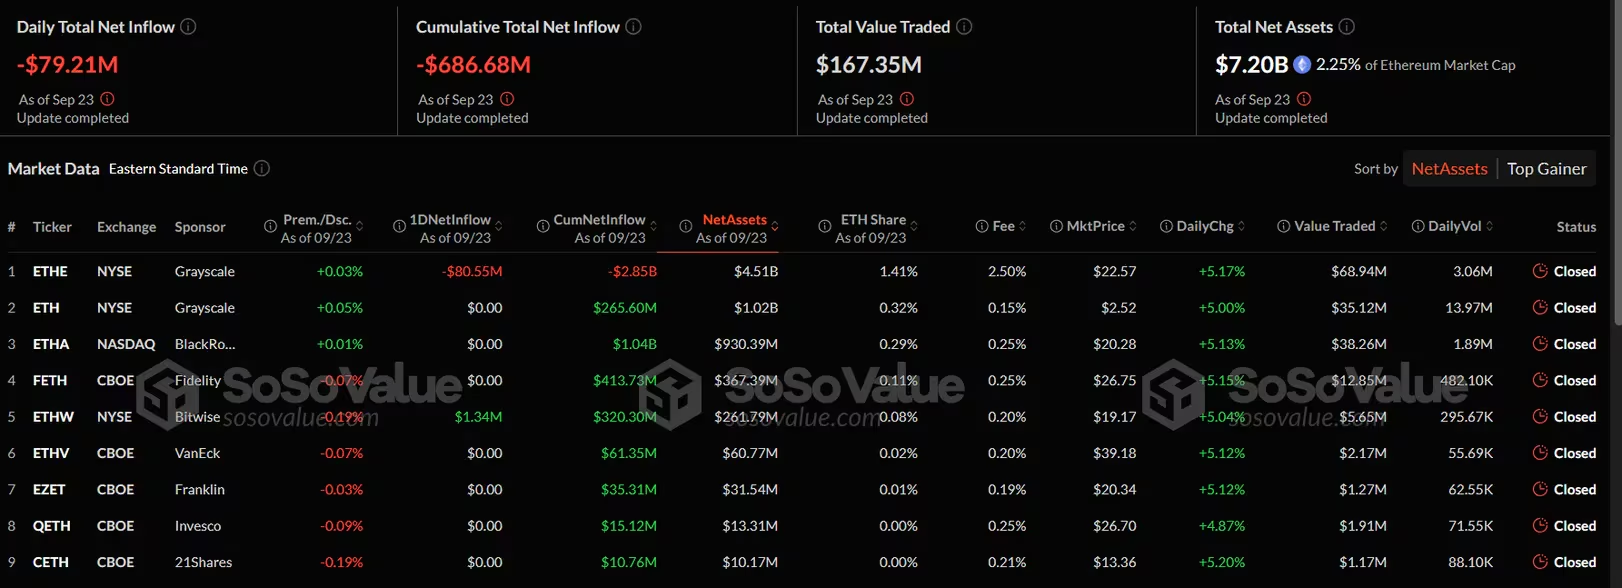
Task: Click info icon before 1DNetInflow header
Action: (399, 227)
